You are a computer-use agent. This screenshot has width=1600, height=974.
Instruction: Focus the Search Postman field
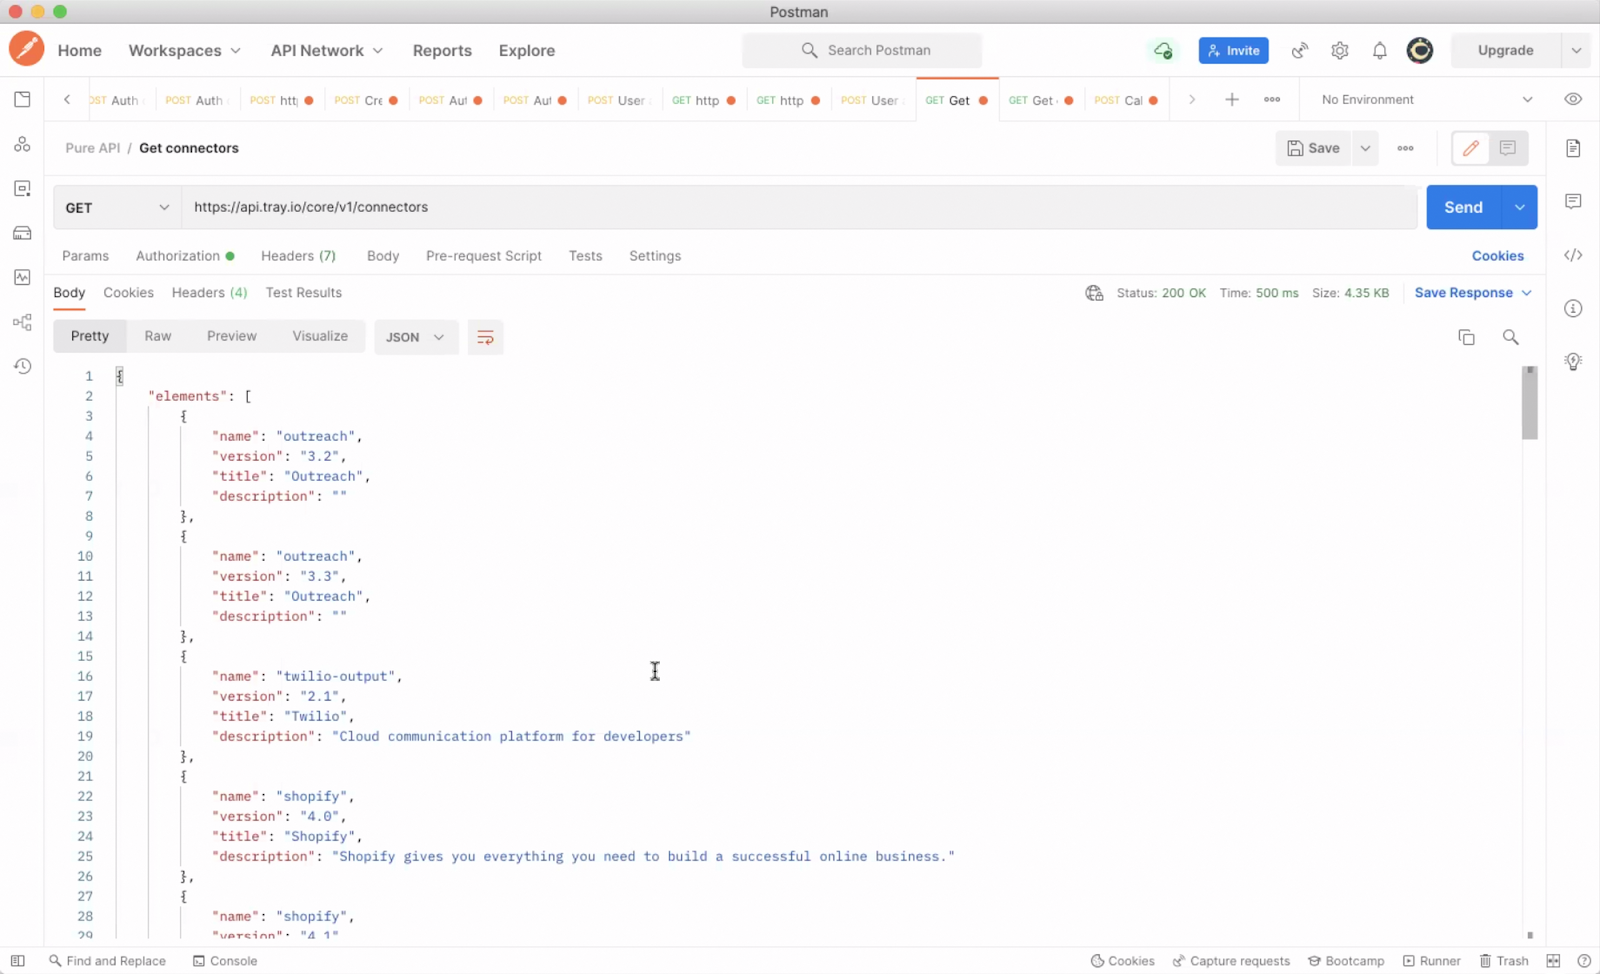point(862,50)
